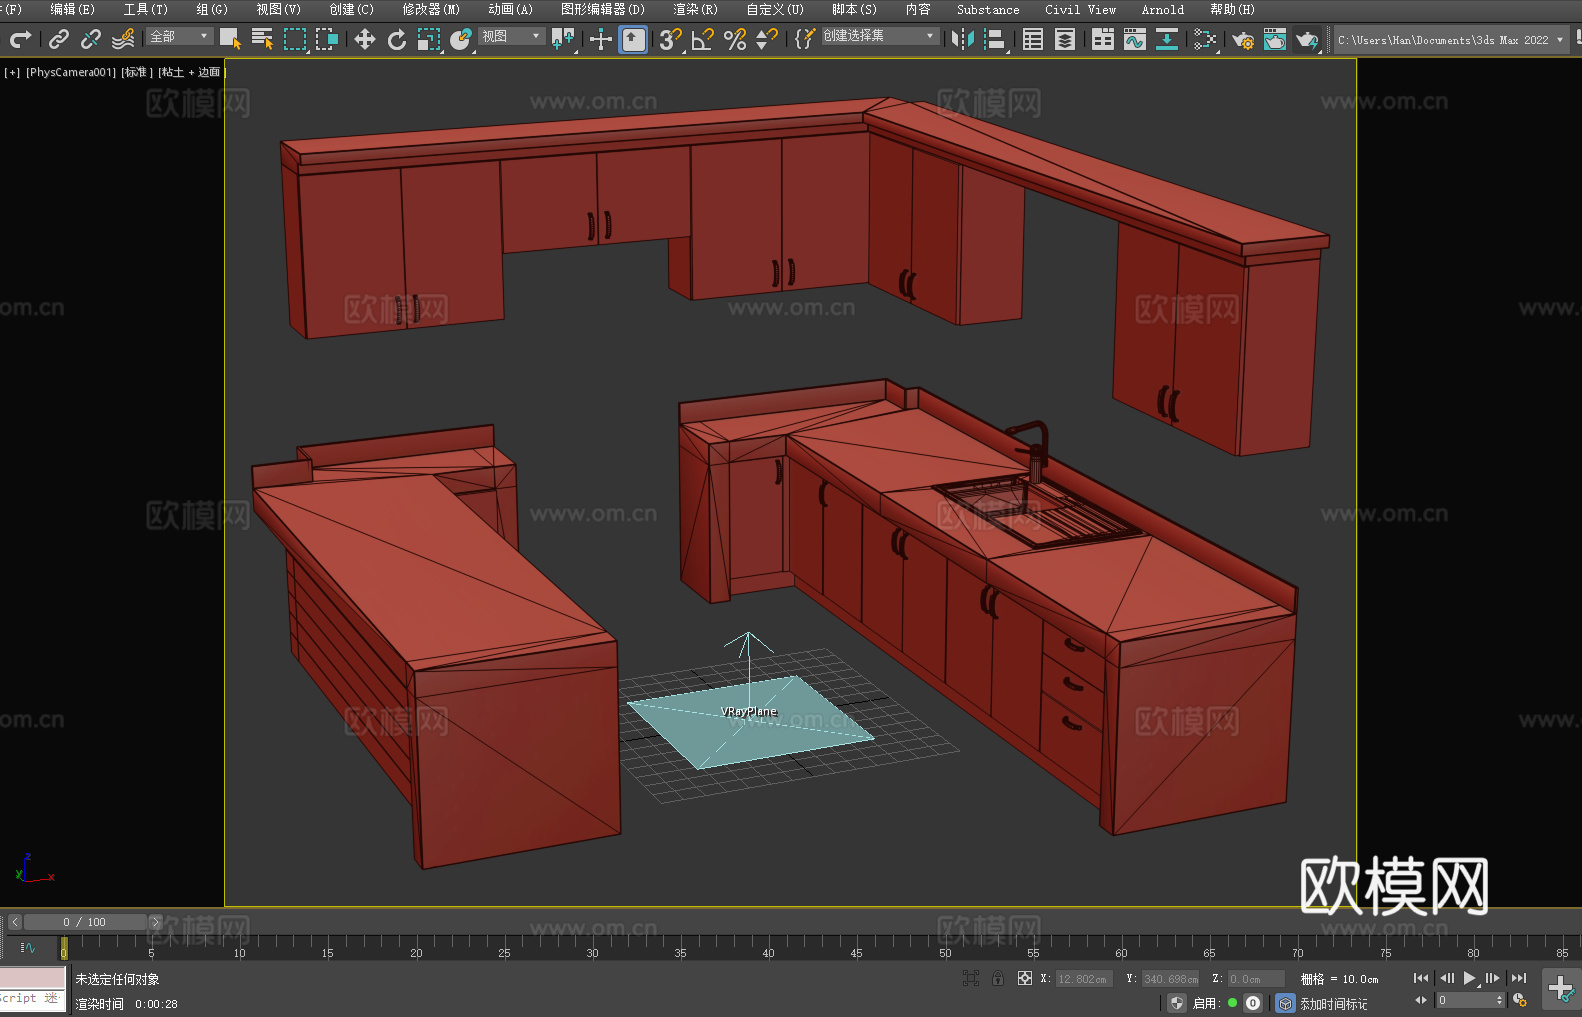Screen dimensions: 1582x1017
Task: Select the Select and Move tool
Action: tap(365, 39)
